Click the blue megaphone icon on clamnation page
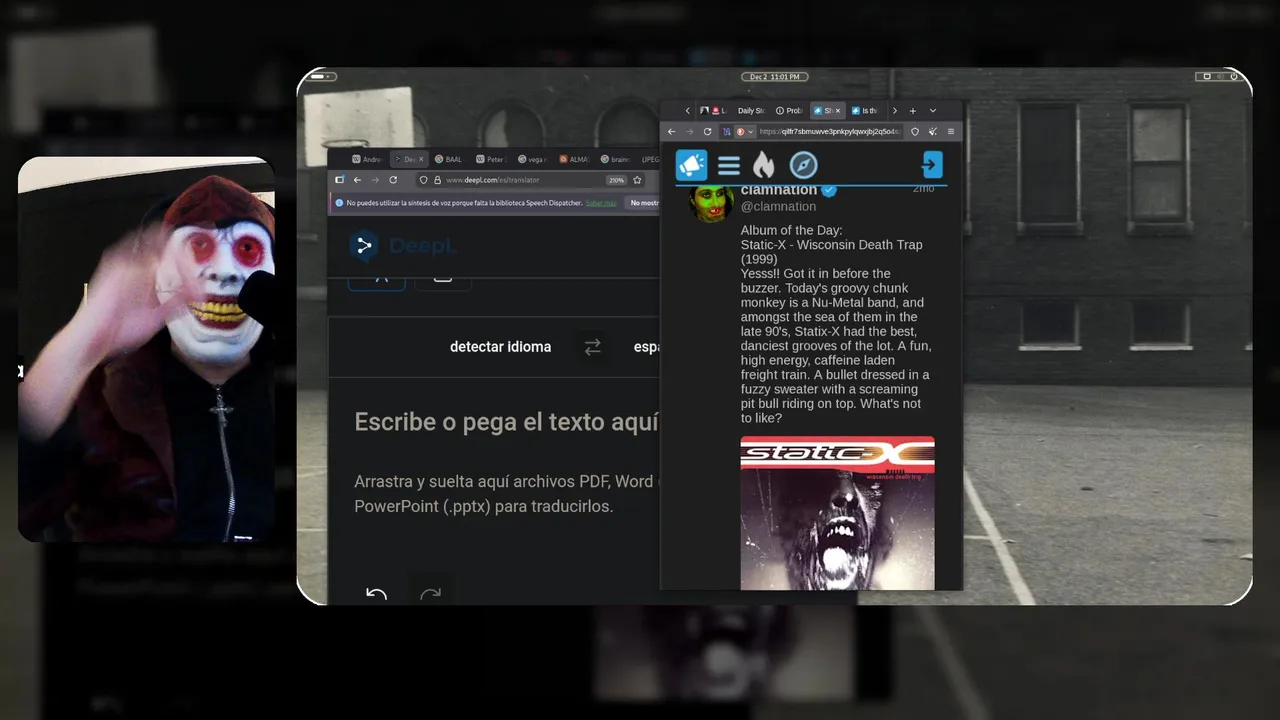This screenshot has height=720, width=1280. [x=691, y=165]
